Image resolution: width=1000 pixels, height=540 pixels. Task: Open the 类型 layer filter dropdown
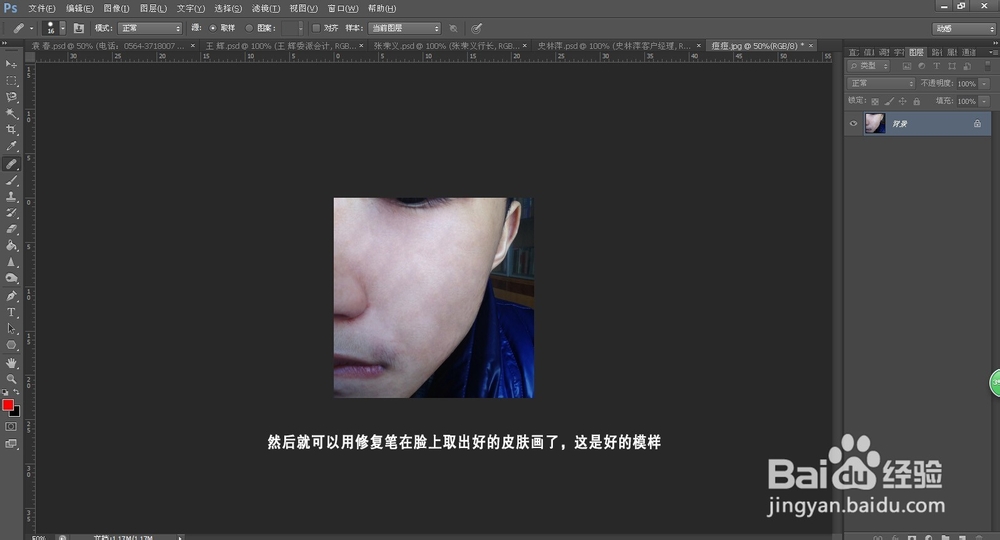(869, 66)
